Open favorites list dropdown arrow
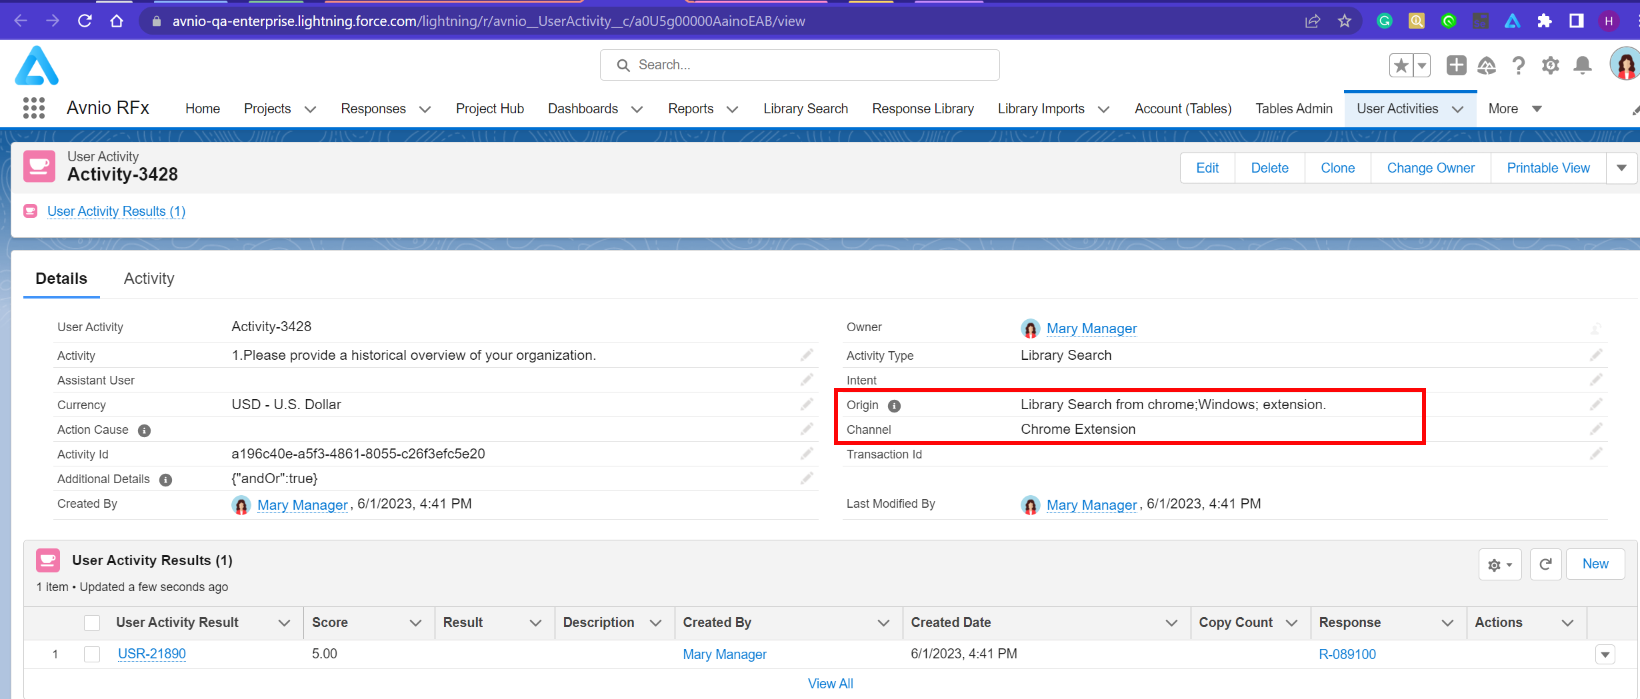Image resolution: width=1640 pixels, height=699 pixels. click(x=1421, y=65)
